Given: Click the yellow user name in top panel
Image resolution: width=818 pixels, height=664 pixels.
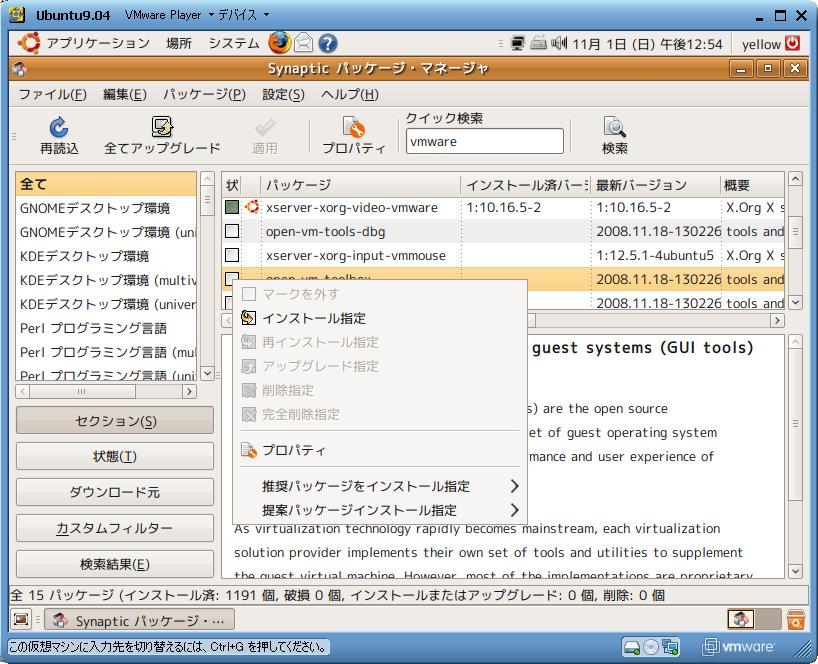Looking at the screenshot, I should pos(761,44).
